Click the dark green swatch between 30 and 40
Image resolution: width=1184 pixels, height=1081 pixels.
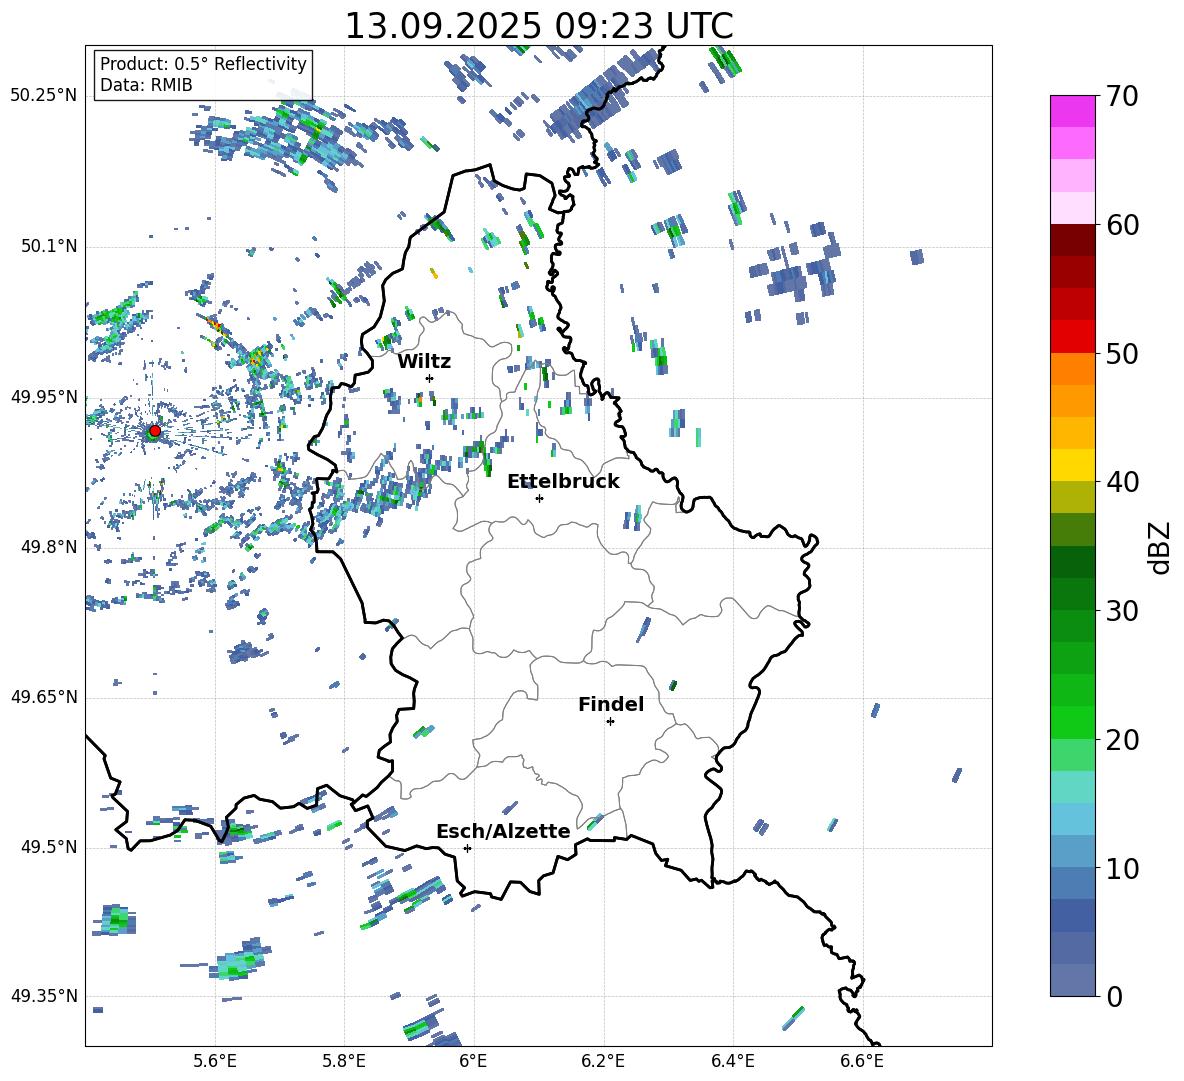tap(1072, 562)
